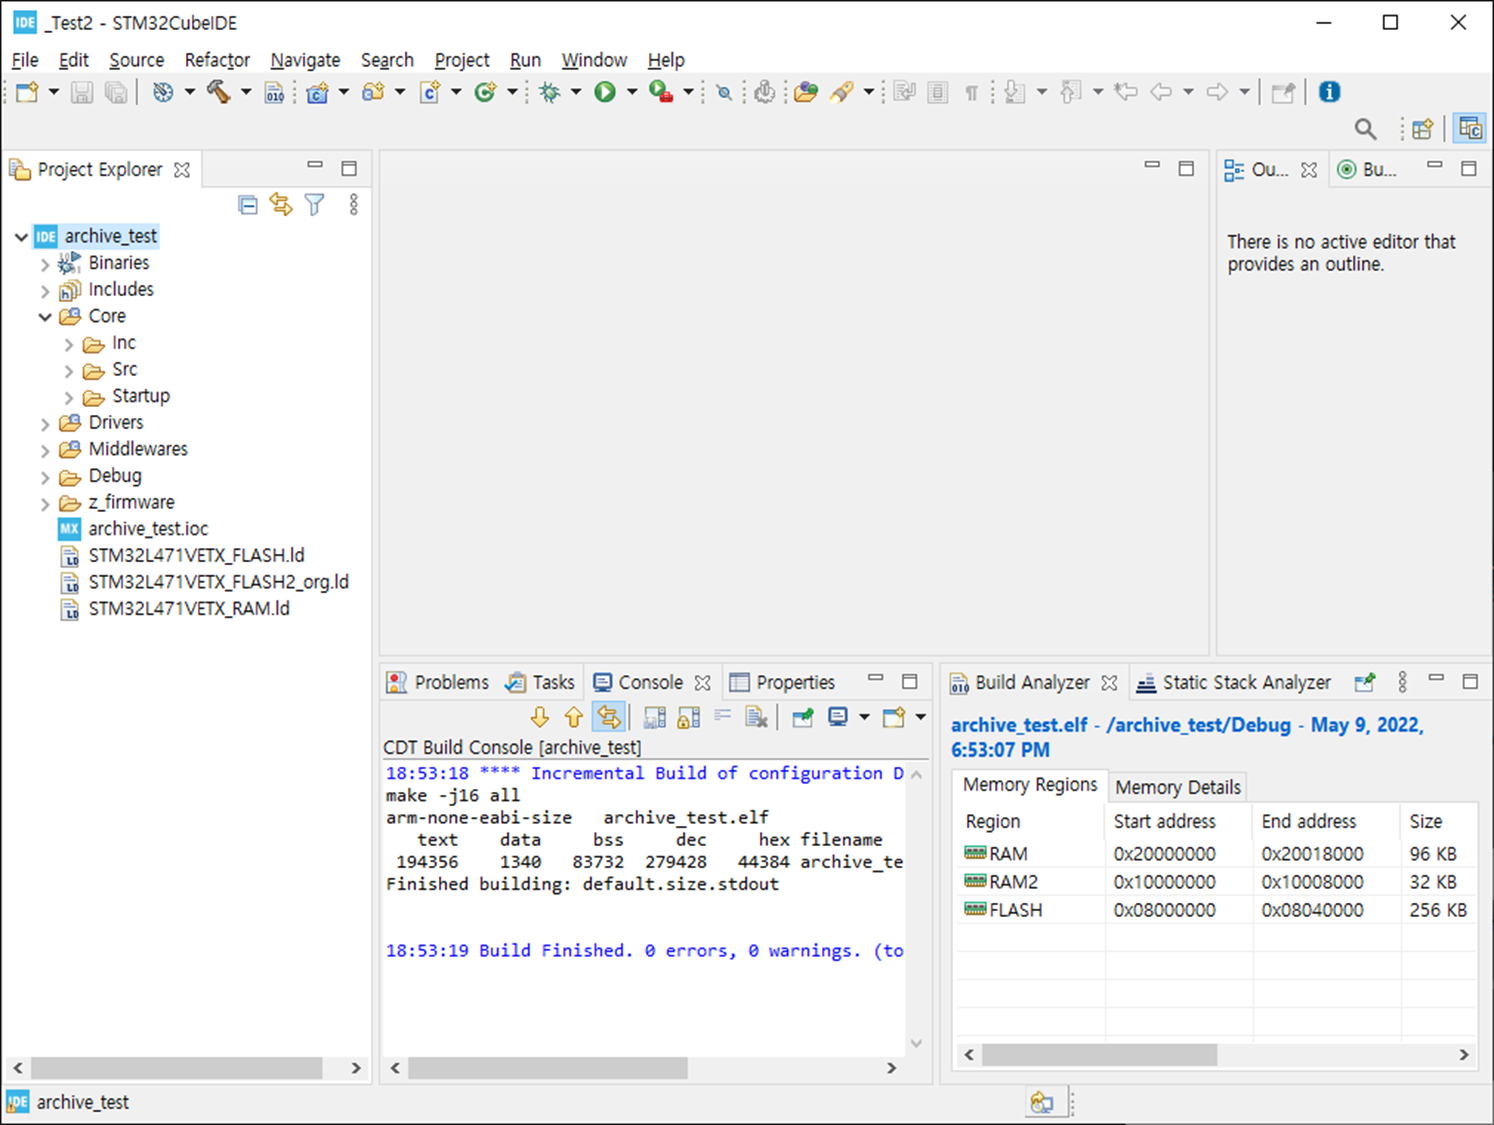1494x1125 pixels.
Task: Select STM32L471VETX_RAM.ld file
Action: pos(175,608)
